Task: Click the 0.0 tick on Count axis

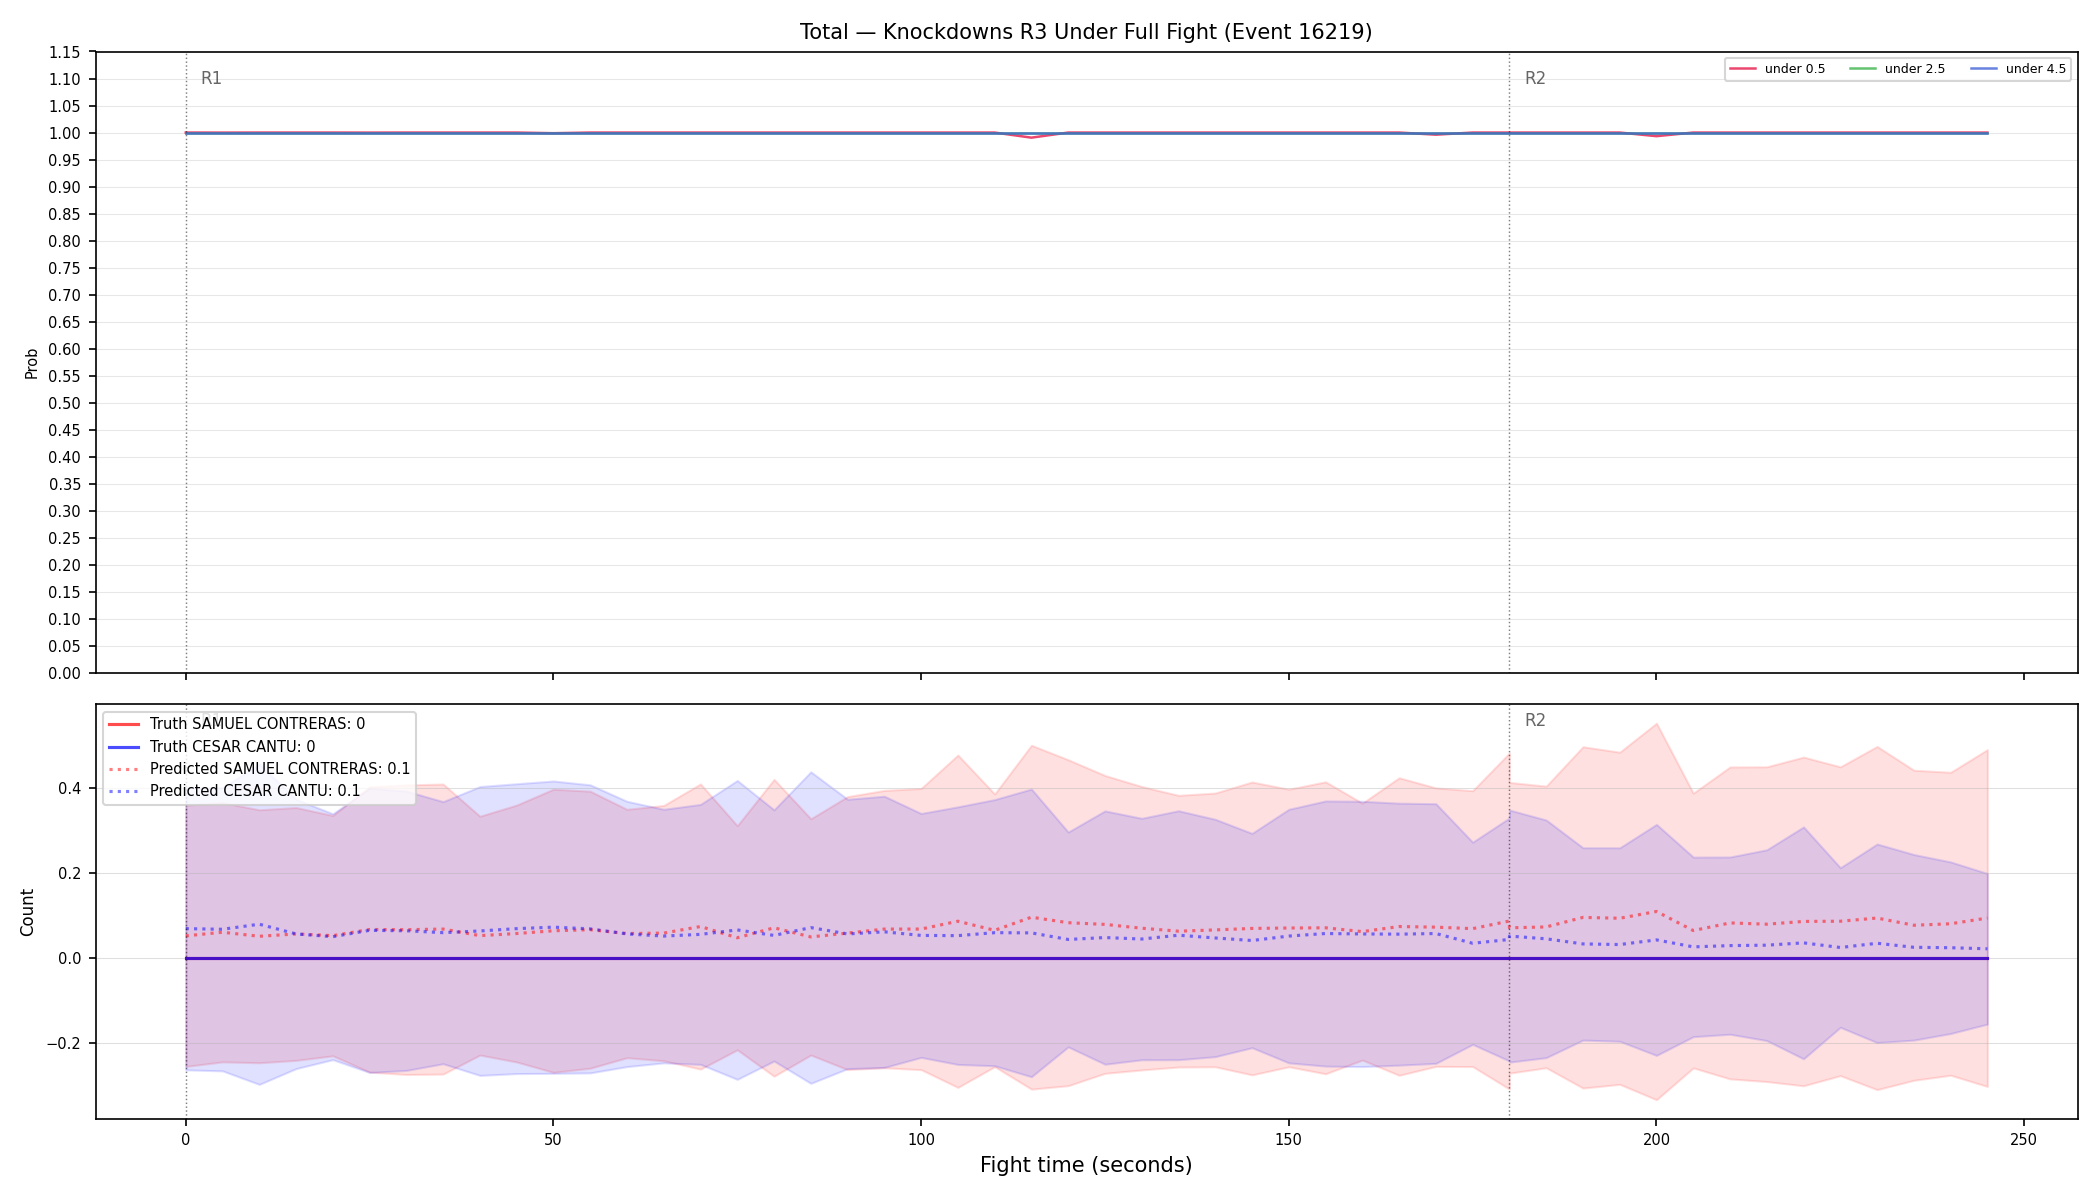Action: tap(70, 958)
